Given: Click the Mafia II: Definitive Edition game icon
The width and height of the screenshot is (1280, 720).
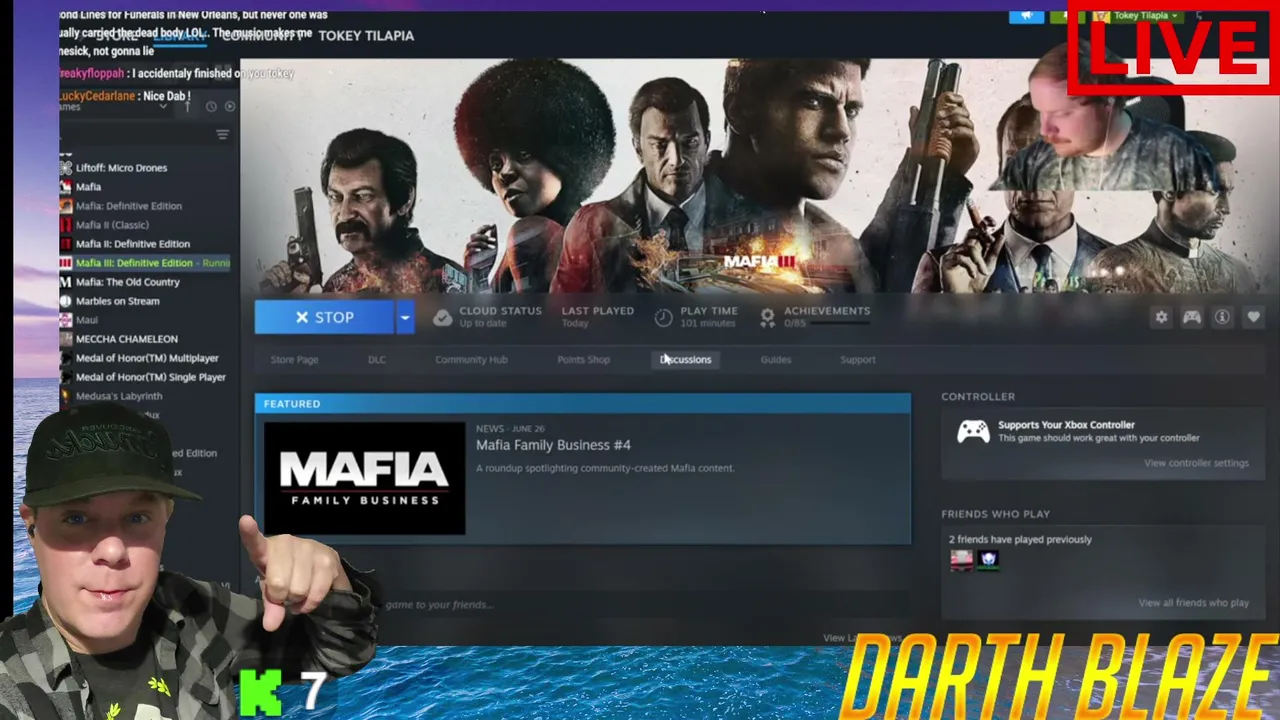Looking at the screenshot, I should (66, 244).
